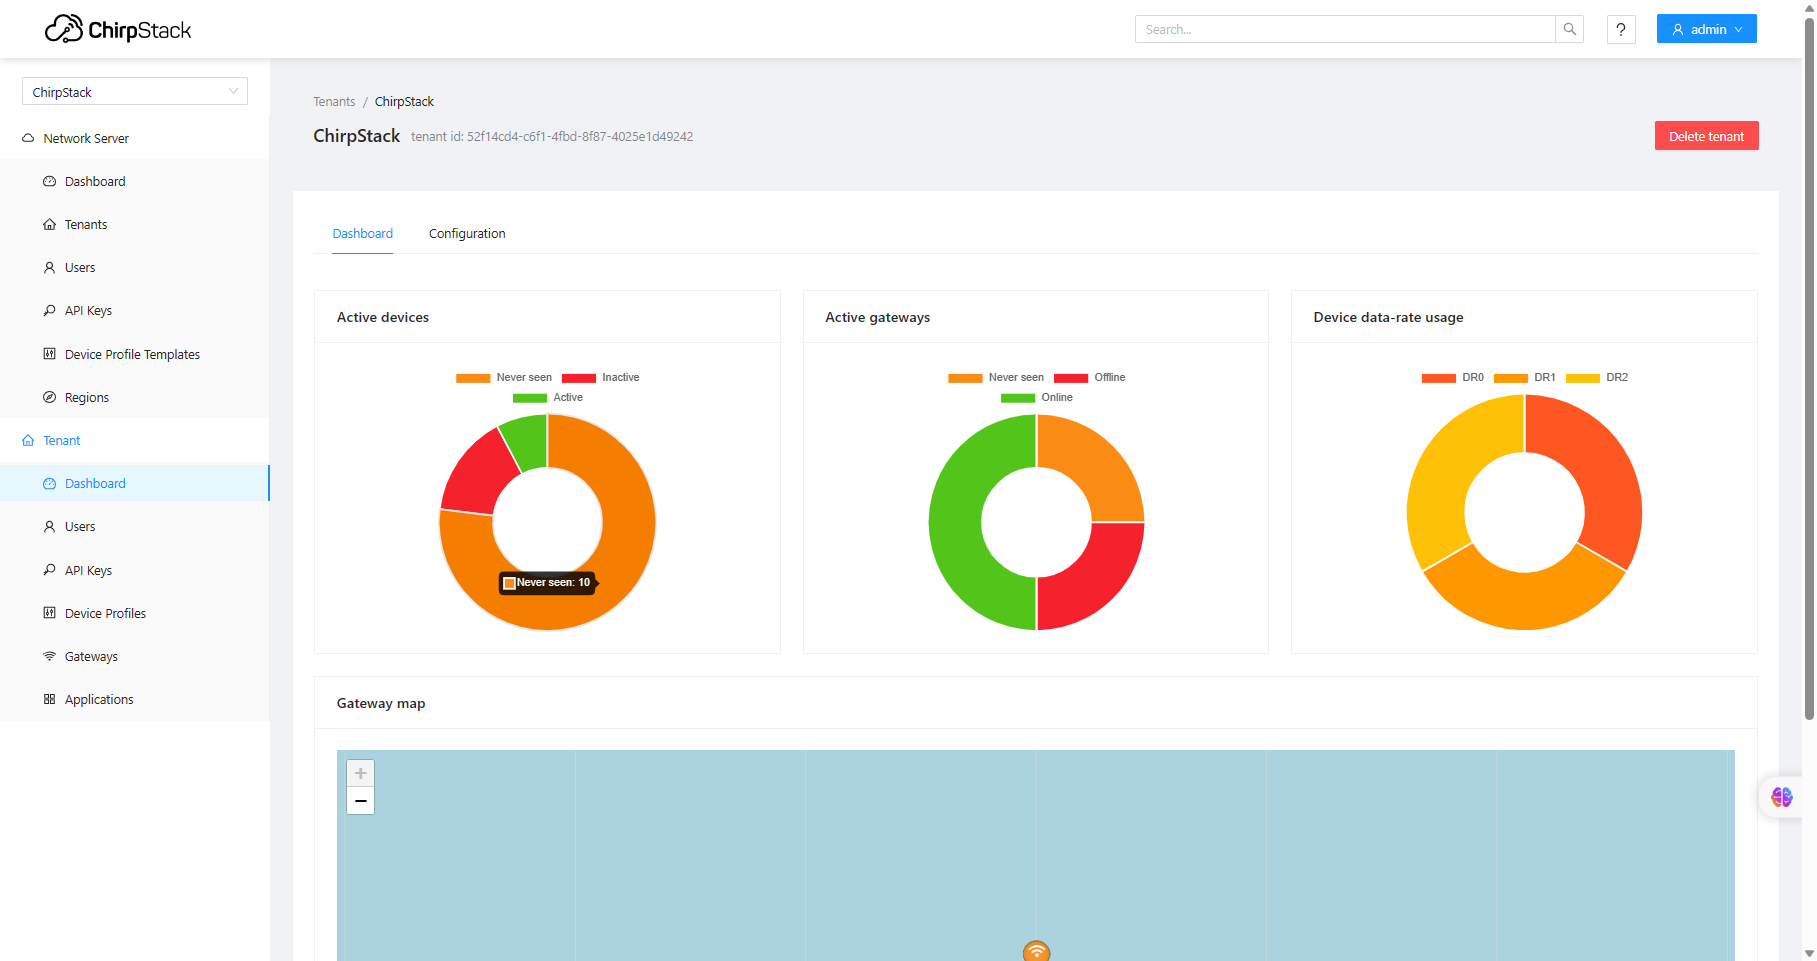Collapse the Tenant menu section

(x=135, y=440)
